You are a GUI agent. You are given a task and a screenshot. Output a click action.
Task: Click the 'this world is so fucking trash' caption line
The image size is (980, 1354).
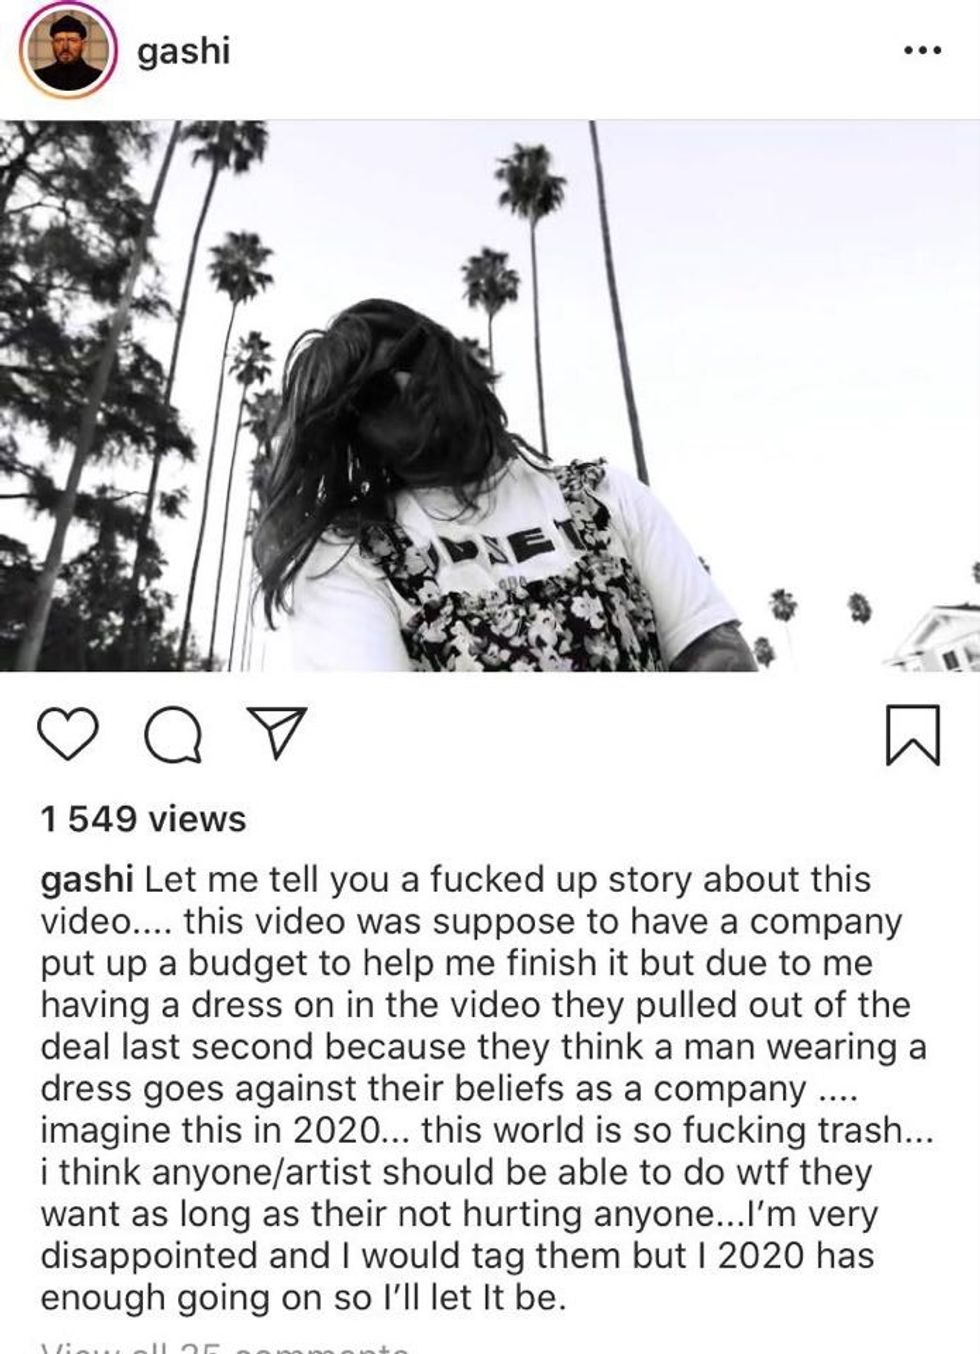point(677,1130)
